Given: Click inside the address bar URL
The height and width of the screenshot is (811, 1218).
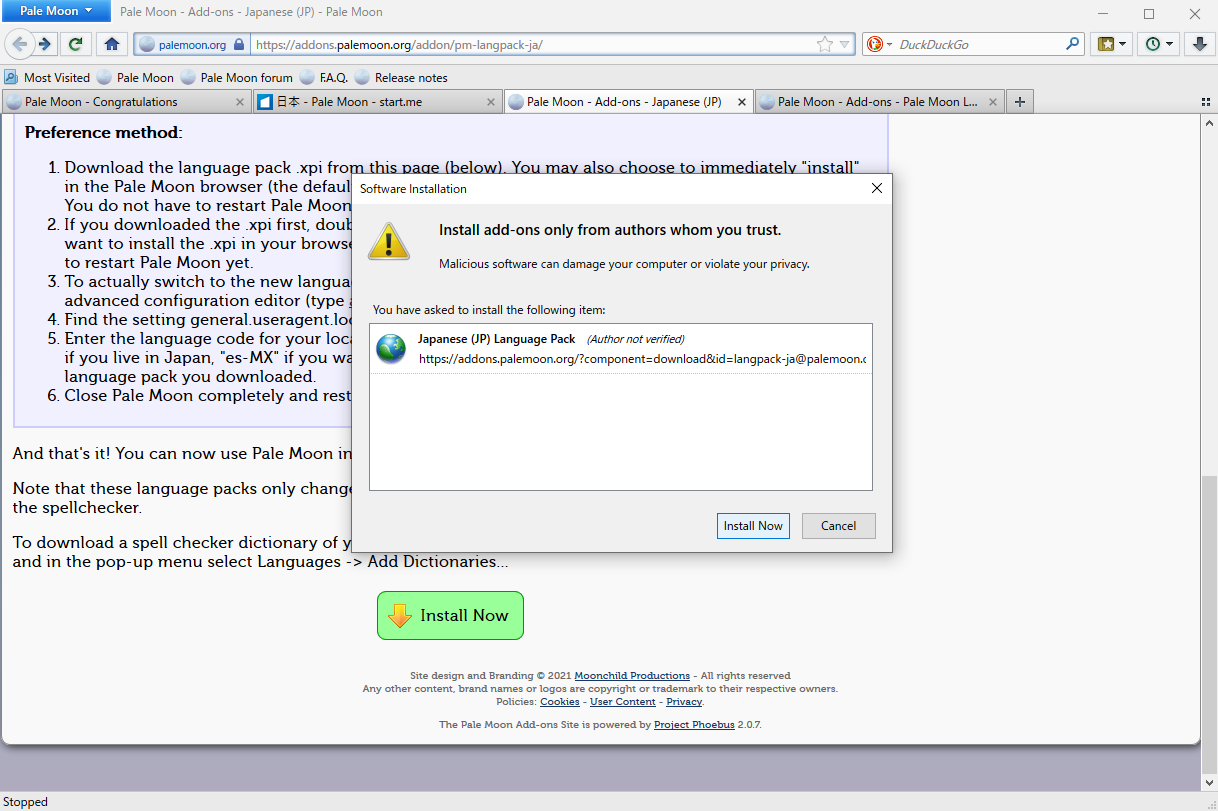Looking at the screenshot, I should 530,44.
